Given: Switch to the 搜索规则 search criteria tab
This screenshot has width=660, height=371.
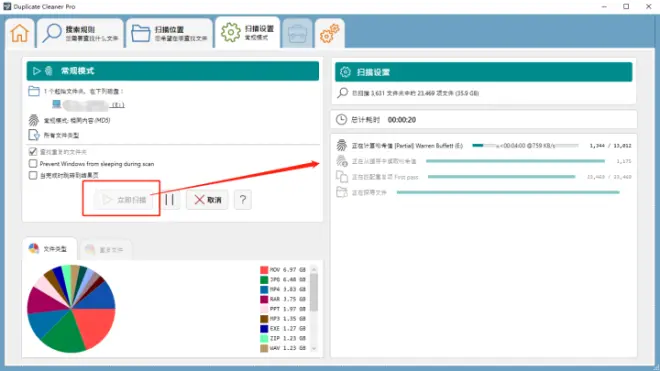Looking at the screenshot, I should pyautogui.click(x=81, y=33).
